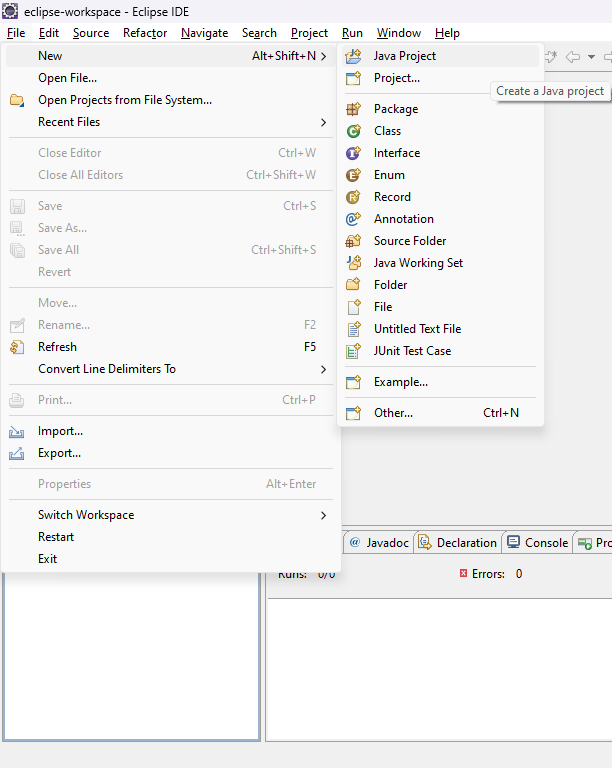Screen dimensions: 612x768
Task: Open the Source menu
Action: click(91, 33)
